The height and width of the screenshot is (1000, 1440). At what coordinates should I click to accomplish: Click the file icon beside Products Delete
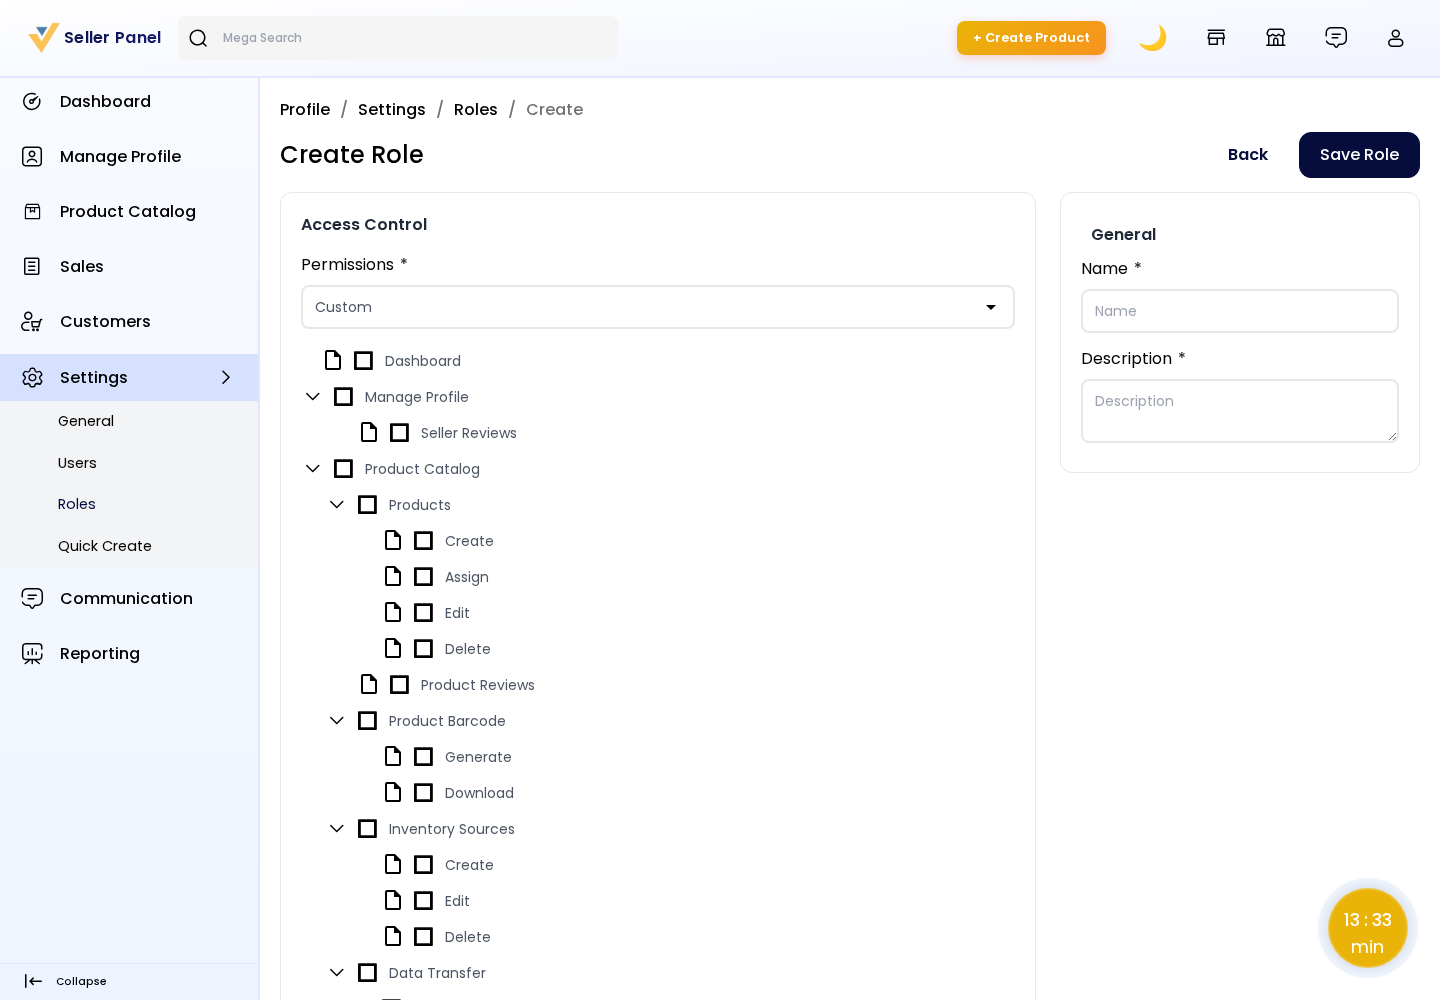click(x=393, y=648)
